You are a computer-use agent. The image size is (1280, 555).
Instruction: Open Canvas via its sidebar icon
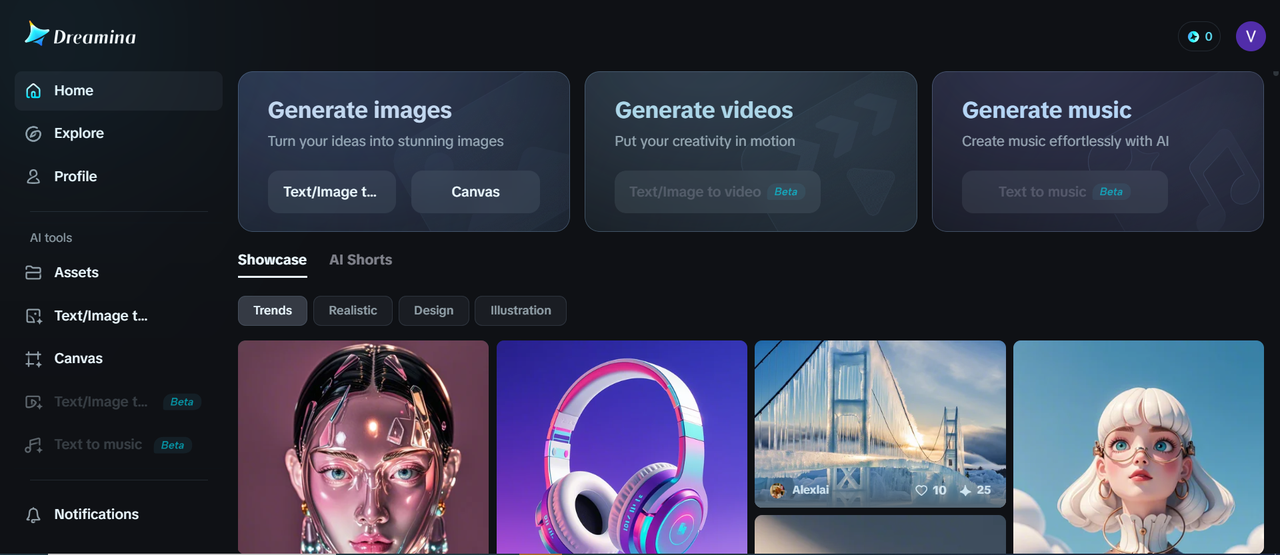click(34, 359)
